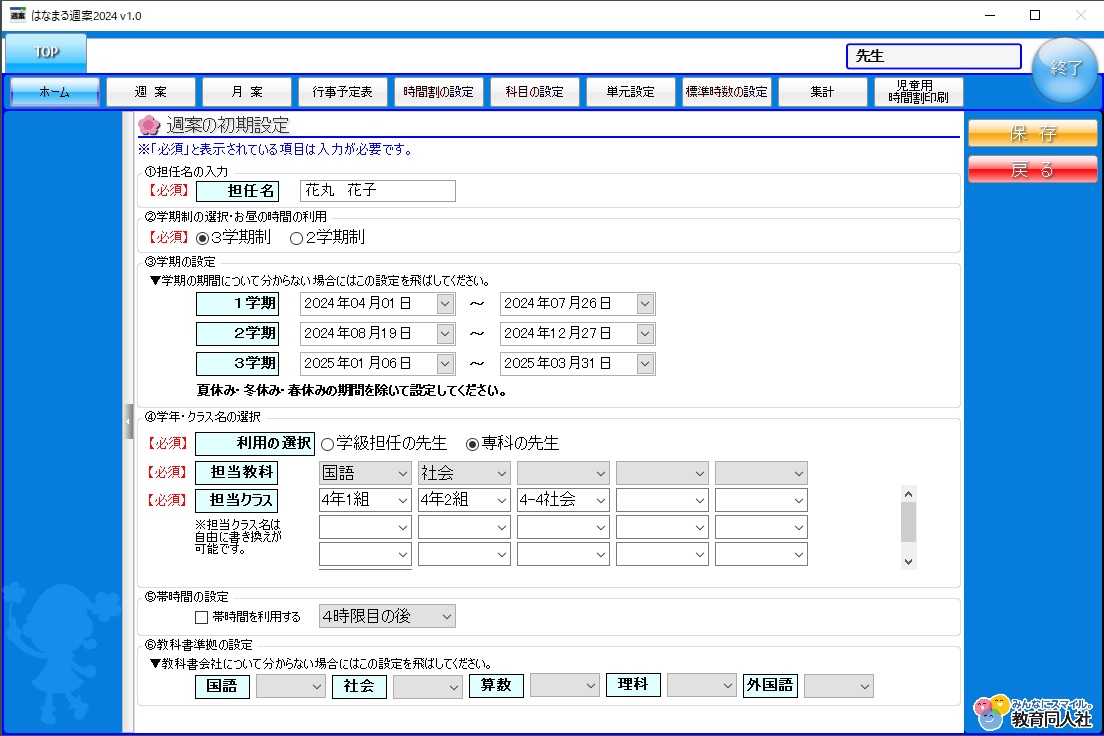Click scroll up arrow of class list
The height and width of the screenshot is (736, 1104).
tap(908, 494)
